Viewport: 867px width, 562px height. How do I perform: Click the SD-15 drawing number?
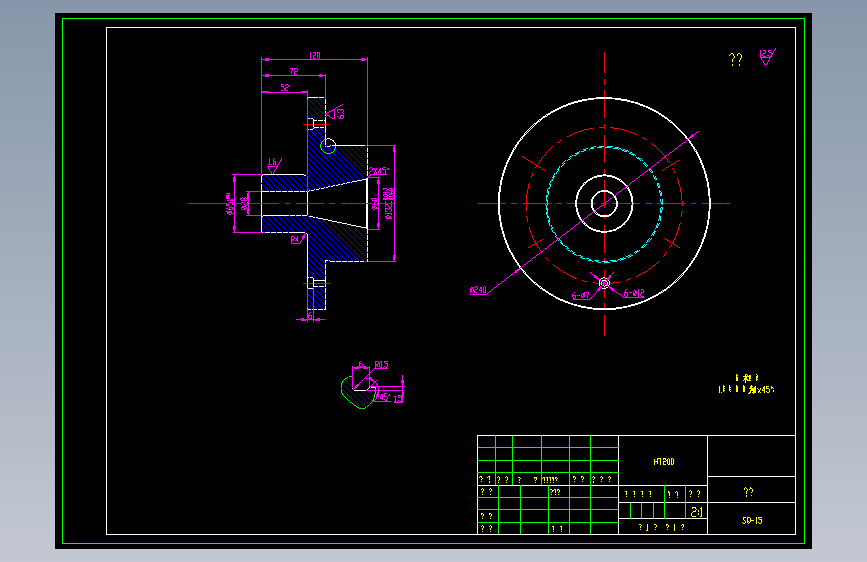[x=752, y=521]
